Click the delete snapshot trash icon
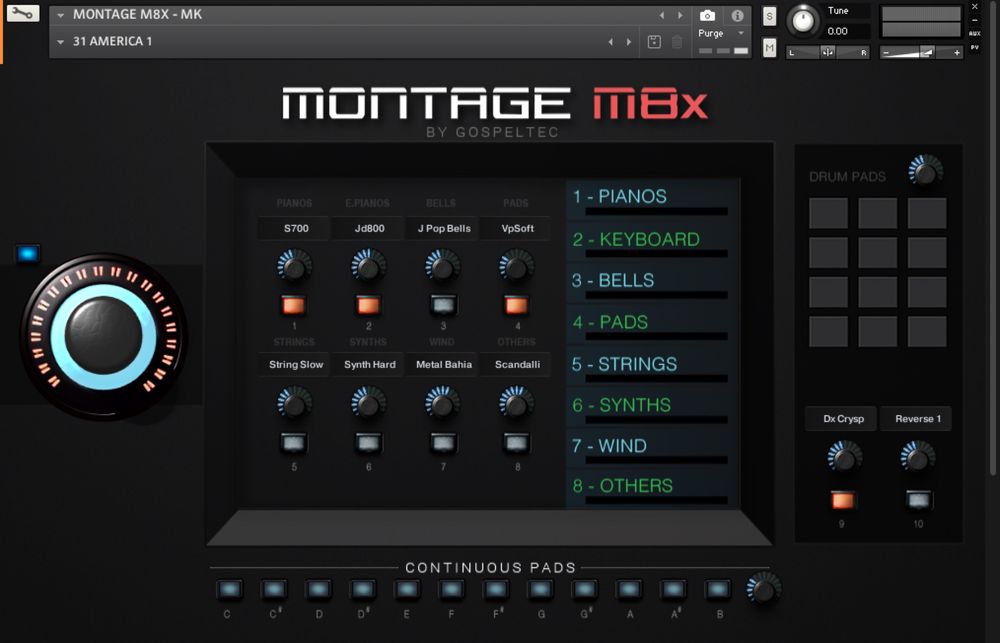 [x=677, y=42]
